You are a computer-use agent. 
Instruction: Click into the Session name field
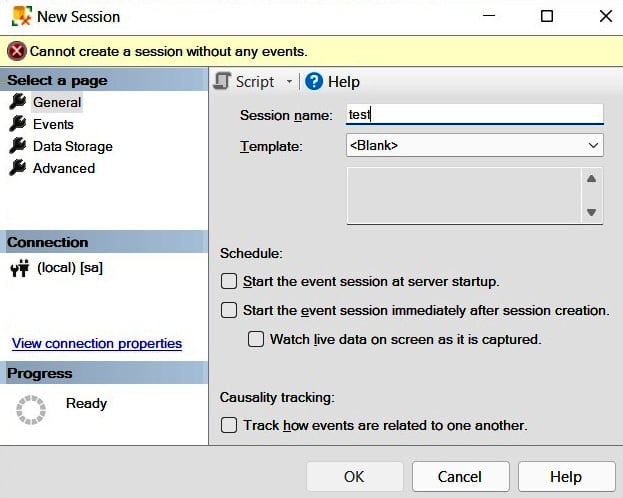point(475,114)
